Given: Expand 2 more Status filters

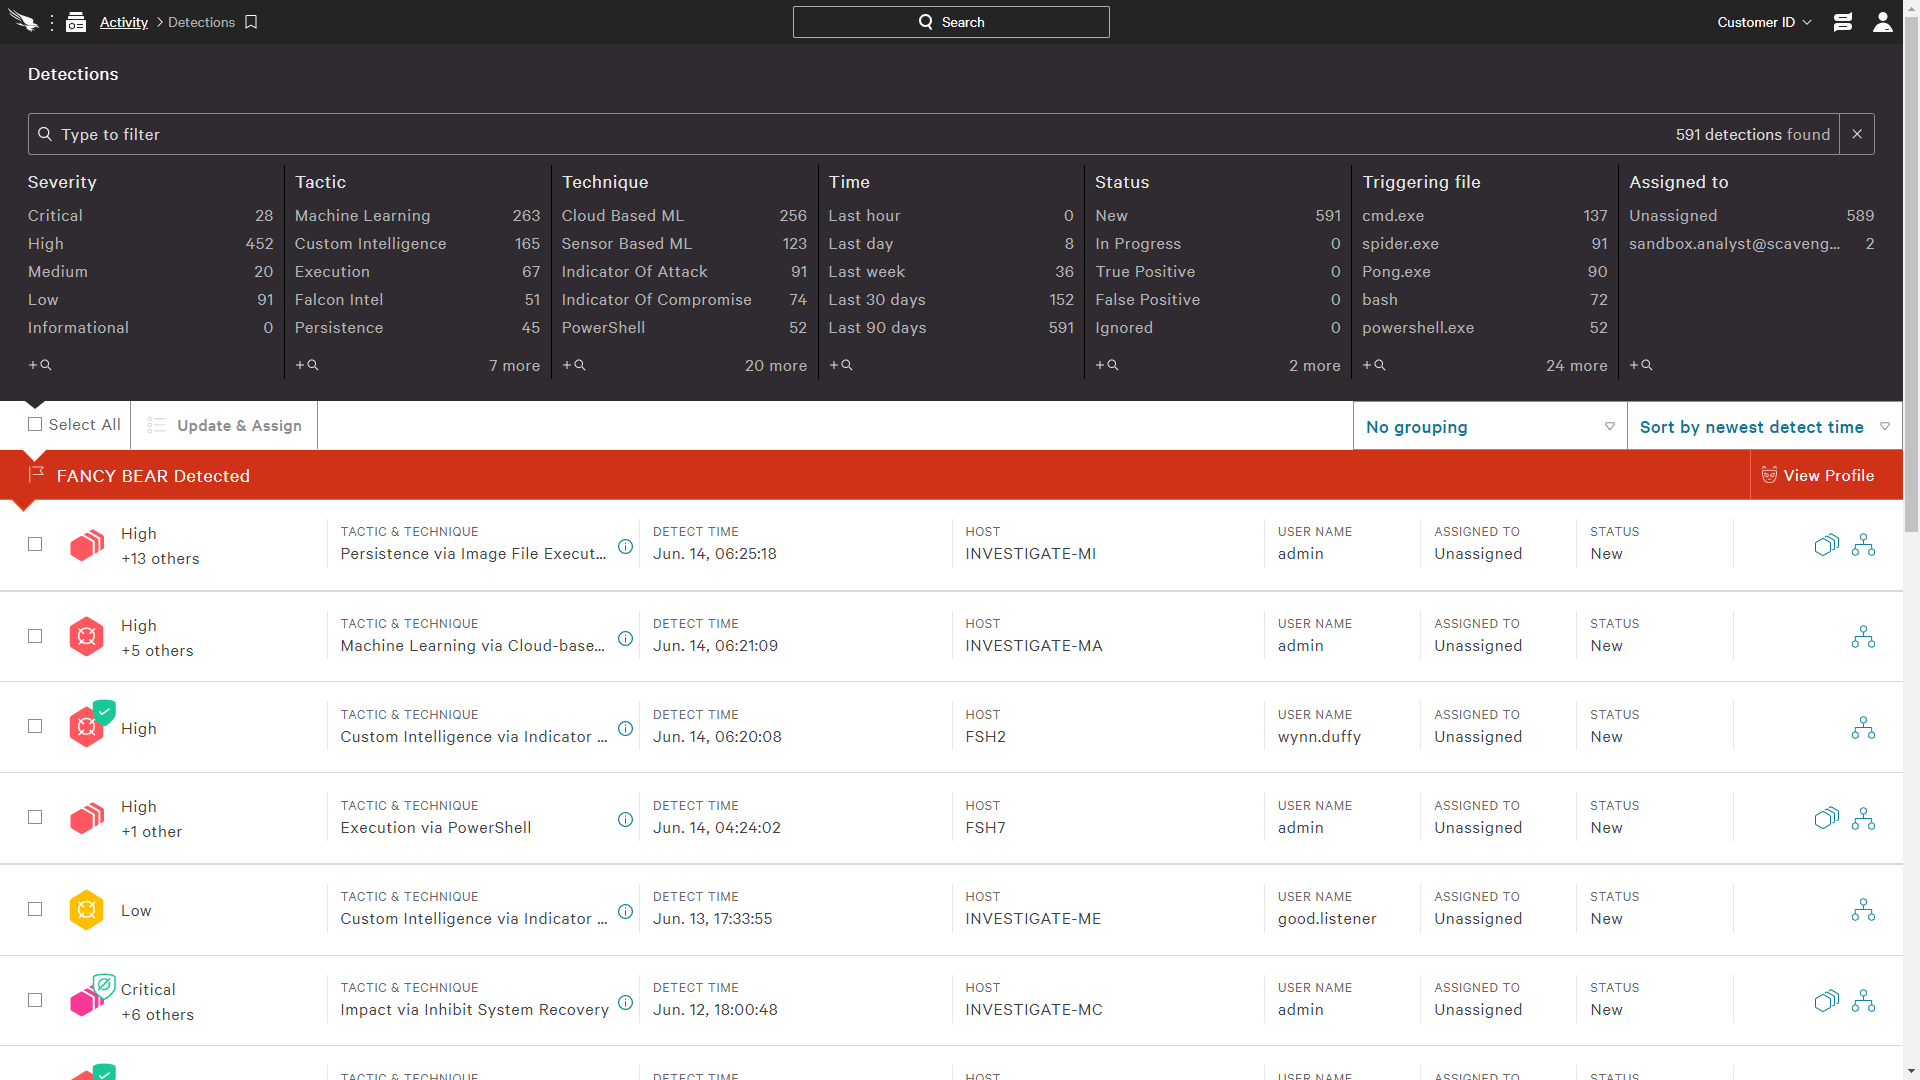Looking at the screenshot, I should [x=1314, y=366].
